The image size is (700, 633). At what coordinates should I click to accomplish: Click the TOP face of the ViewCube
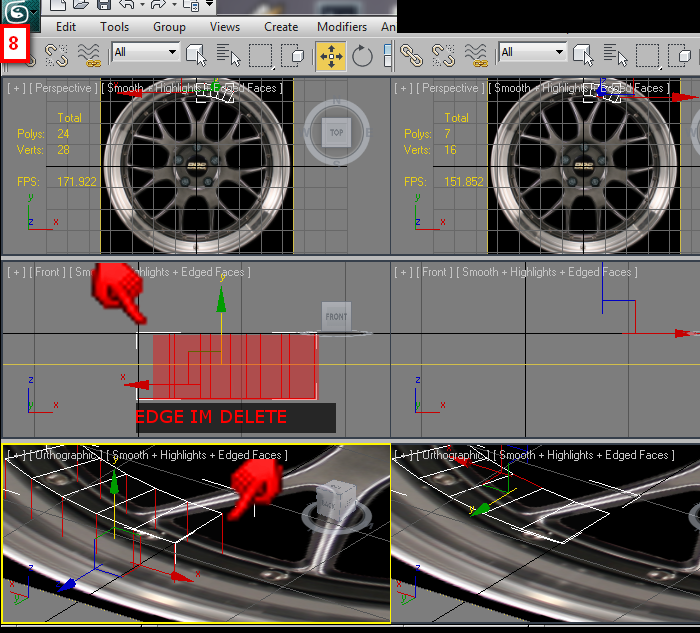[x=336, y=132]
